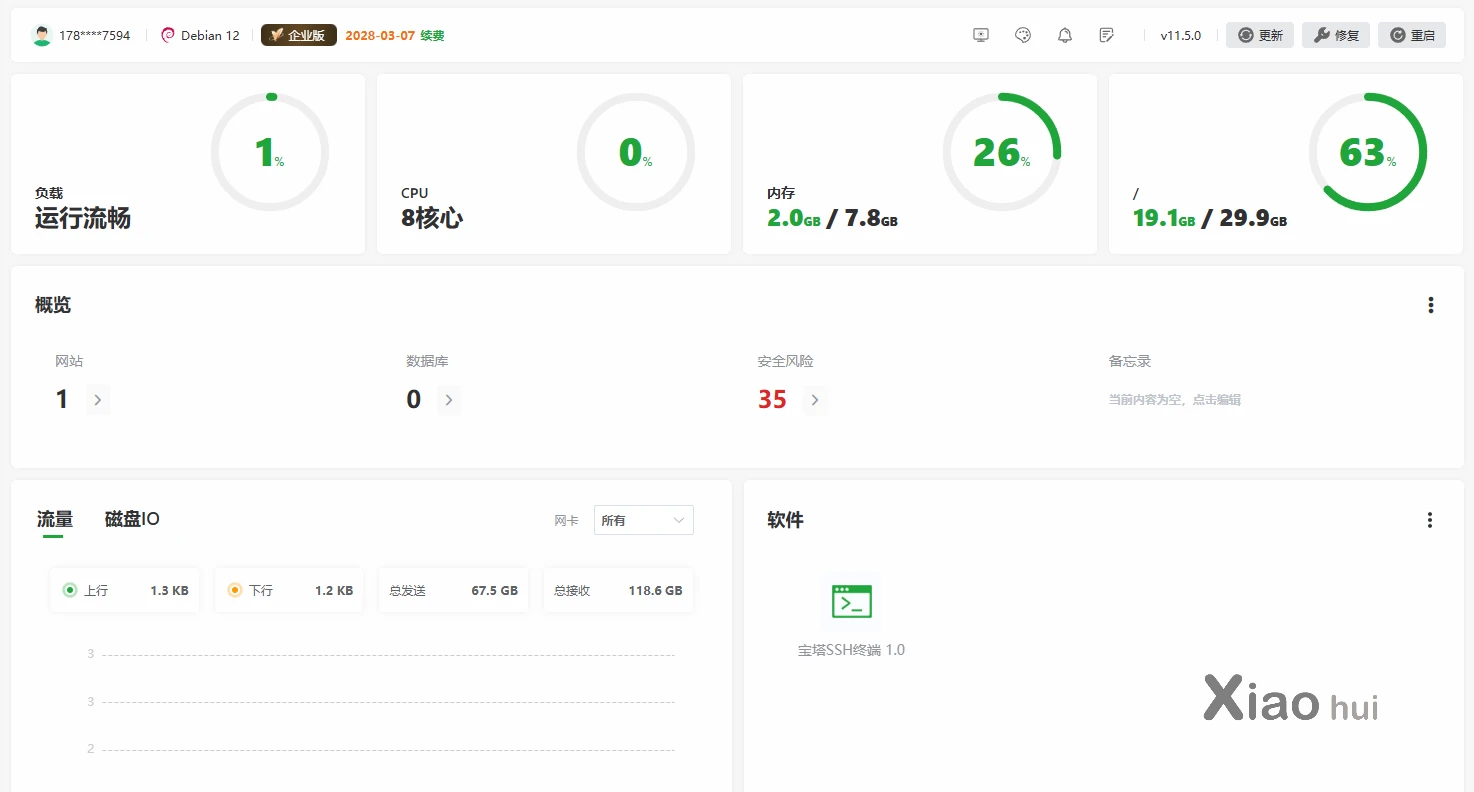
Task: Click the Debian logo icon
Action: click(168, 35)
